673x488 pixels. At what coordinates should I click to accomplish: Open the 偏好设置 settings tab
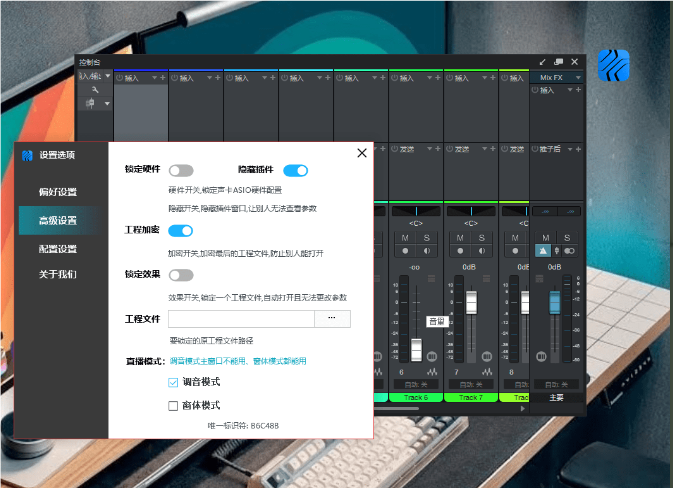pos(58,192)
